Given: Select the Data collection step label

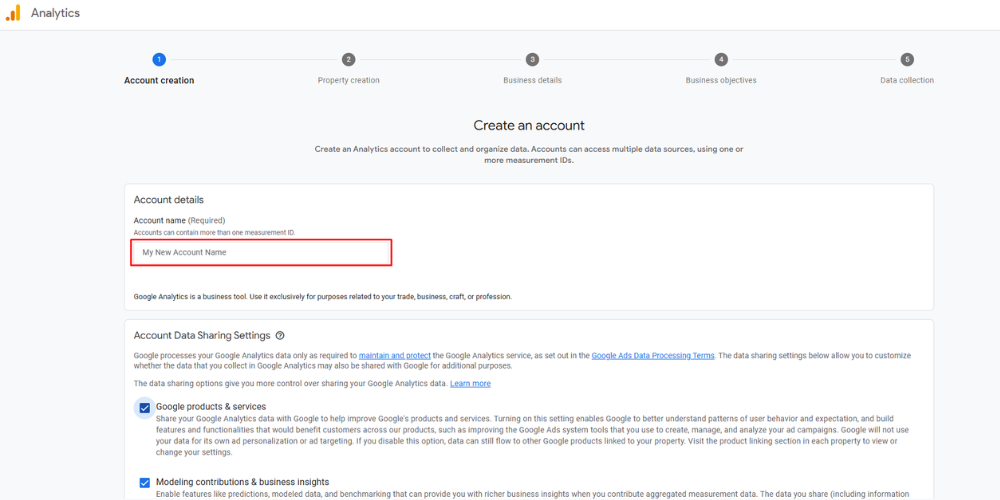Looking at the screenshot, I should pyautogui.click(x=907, y=80).
